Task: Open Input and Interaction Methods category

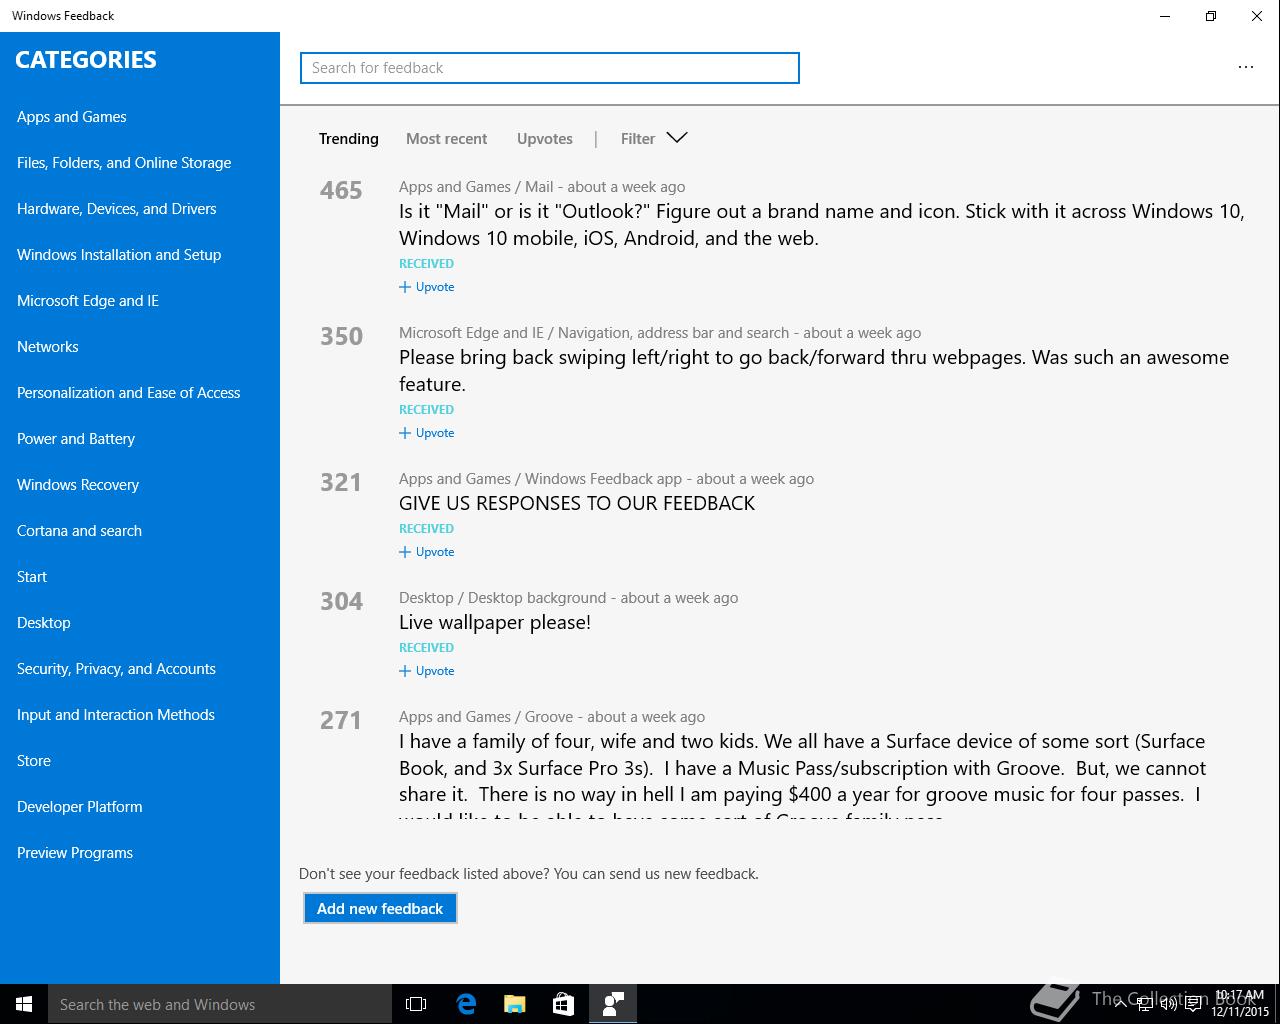Action: [x=116, y=715]
